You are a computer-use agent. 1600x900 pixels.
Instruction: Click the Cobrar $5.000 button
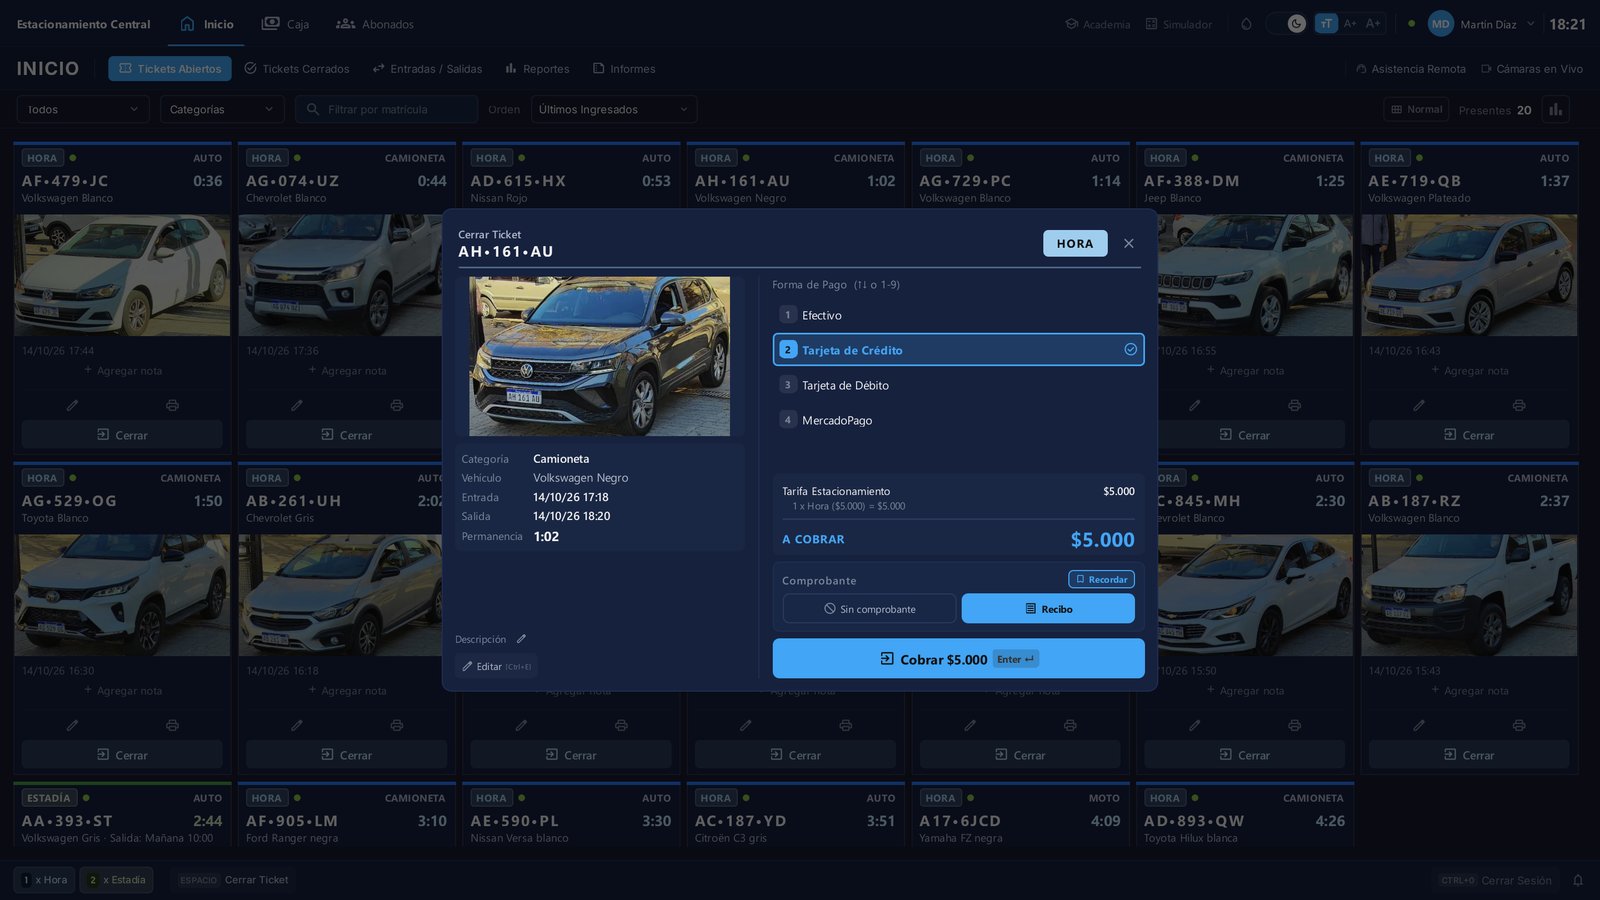[x=958, y=659]
